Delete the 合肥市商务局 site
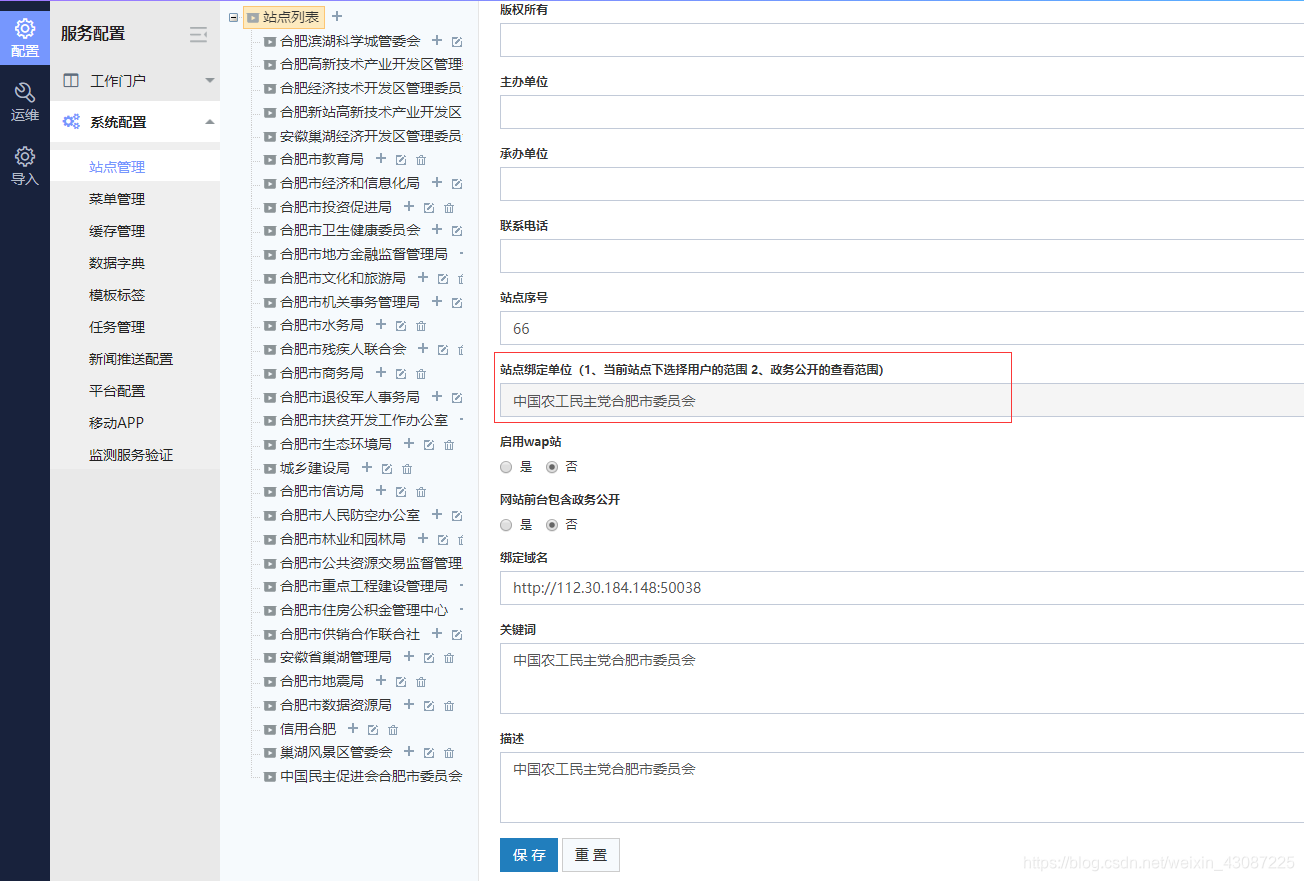 [421, 374]
